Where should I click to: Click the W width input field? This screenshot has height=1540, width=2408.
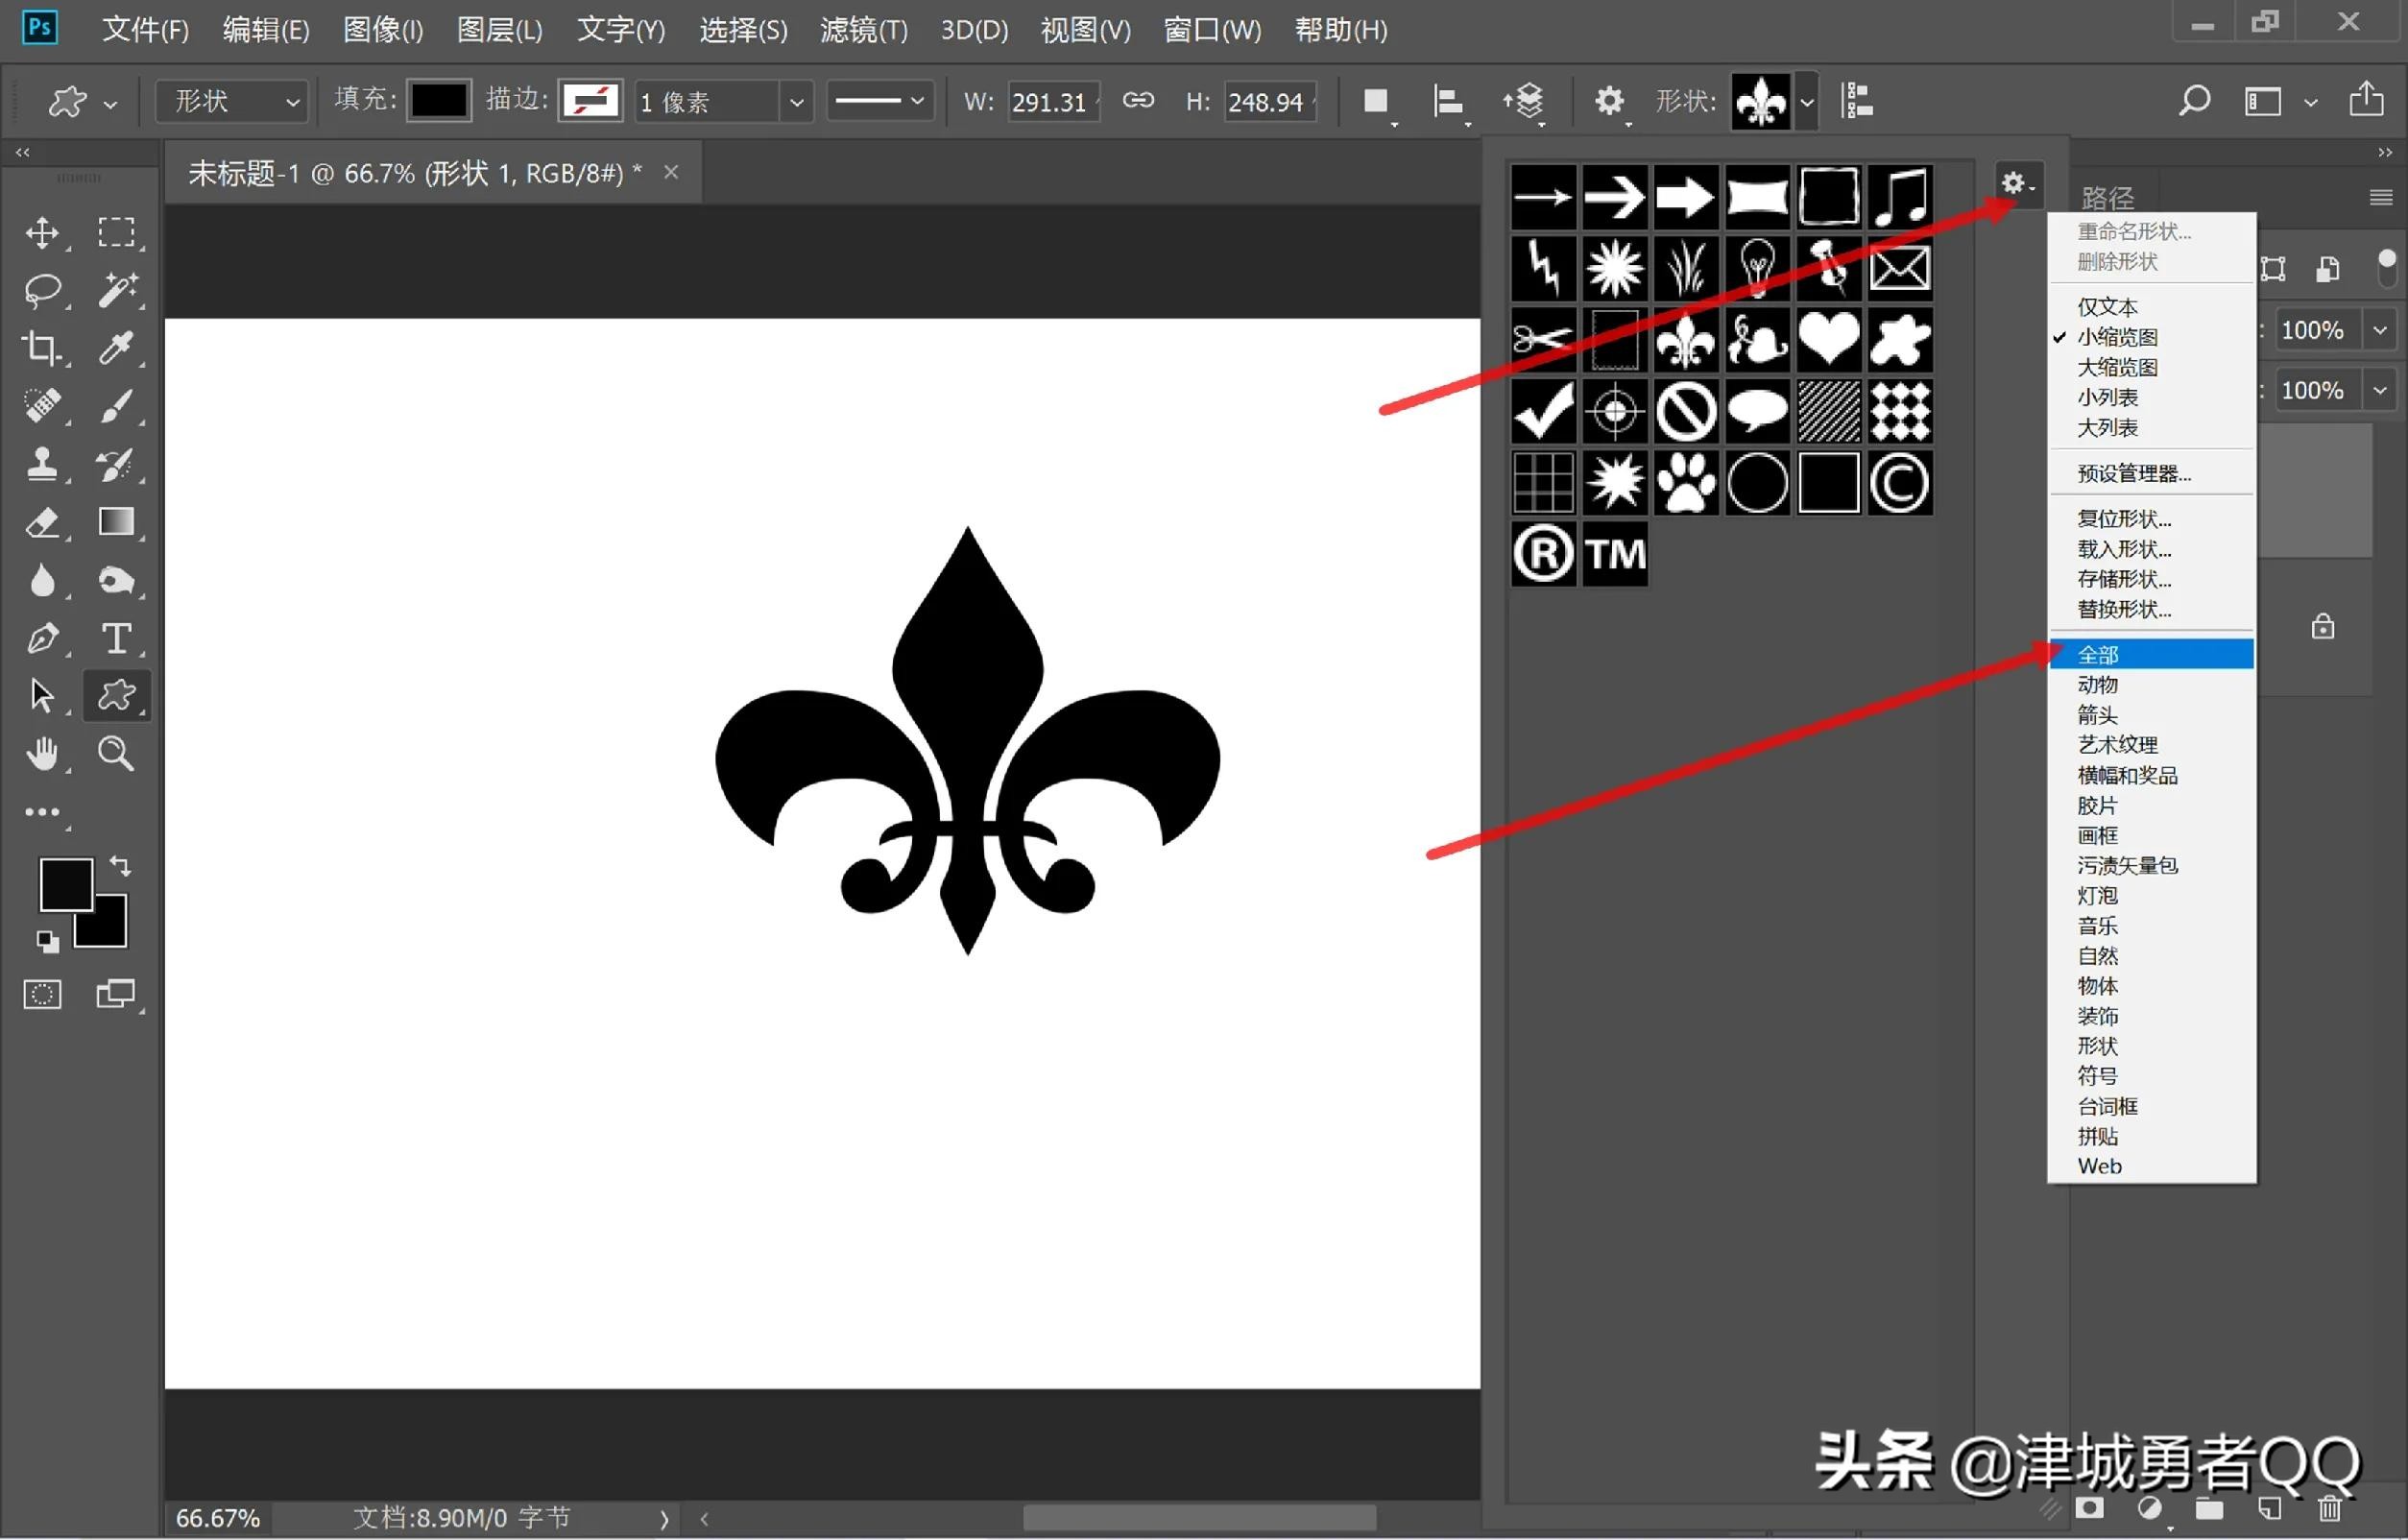click(x=1050, y=101)
